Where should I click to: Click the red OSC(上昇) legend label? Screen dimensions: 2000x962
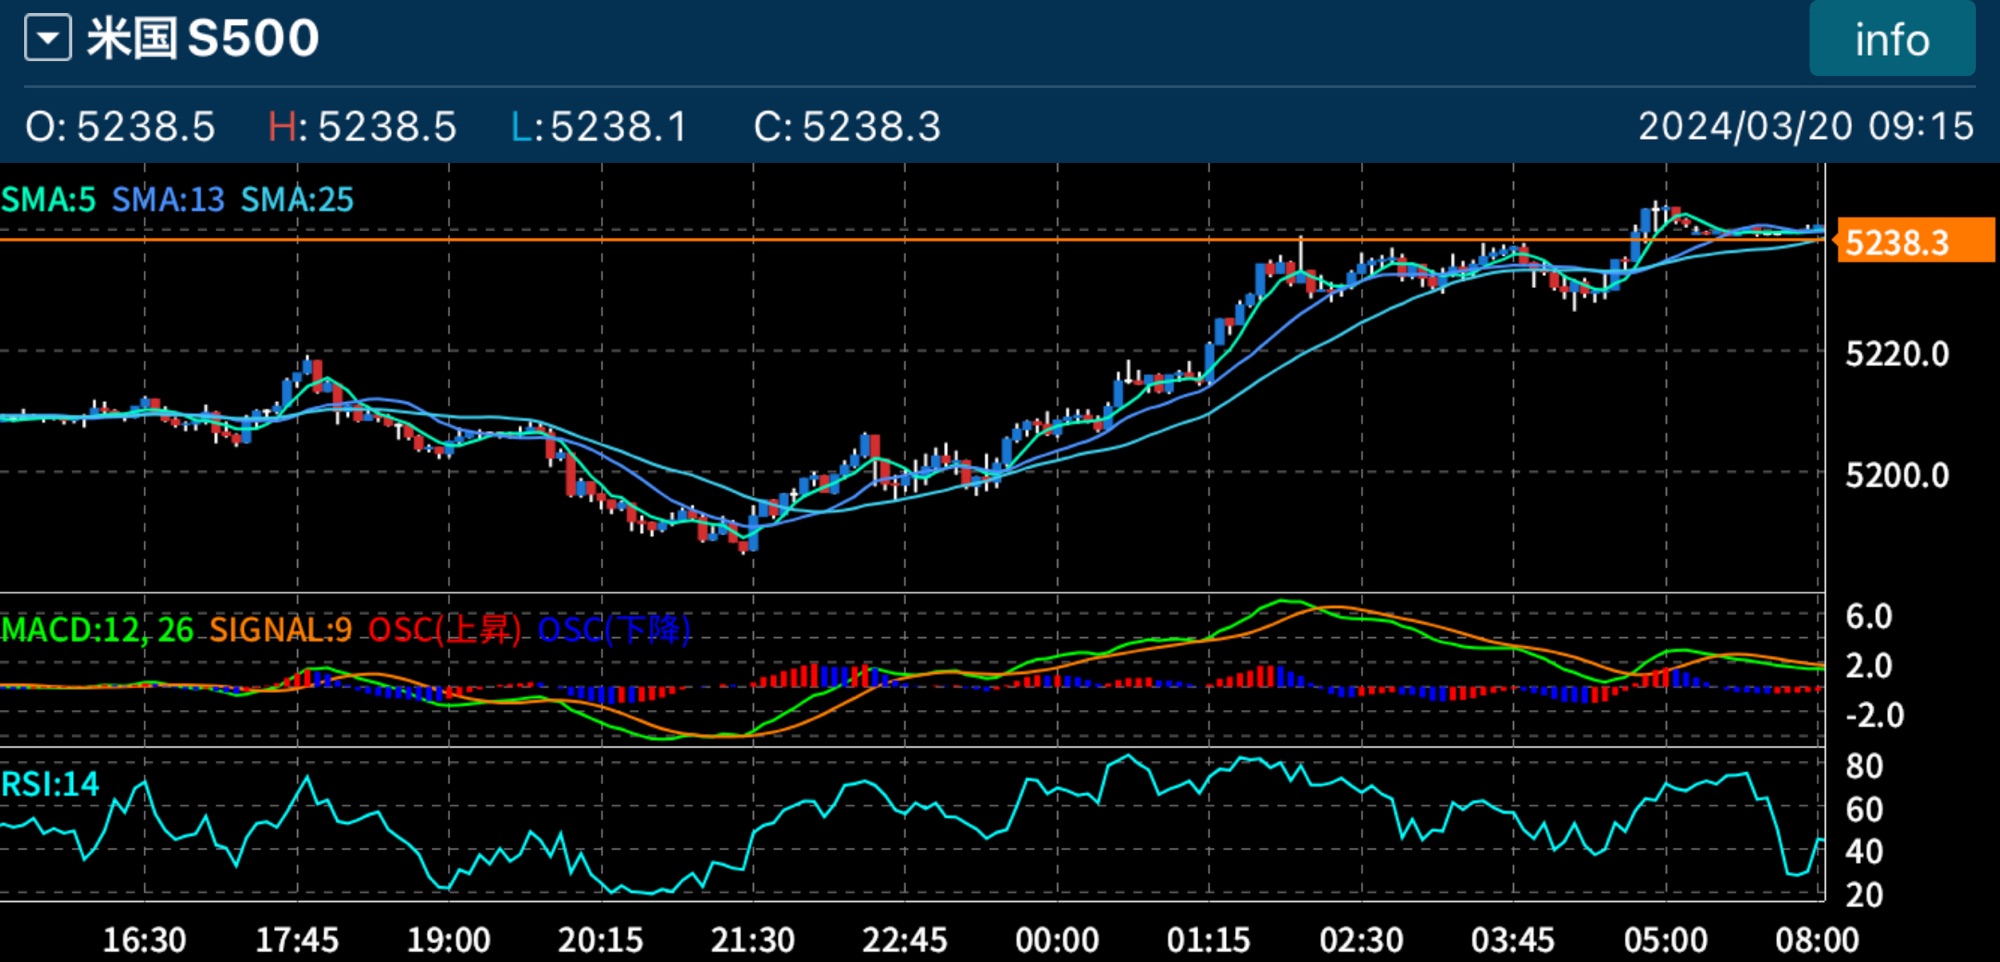pyautogui.click(x=444, y=630)
